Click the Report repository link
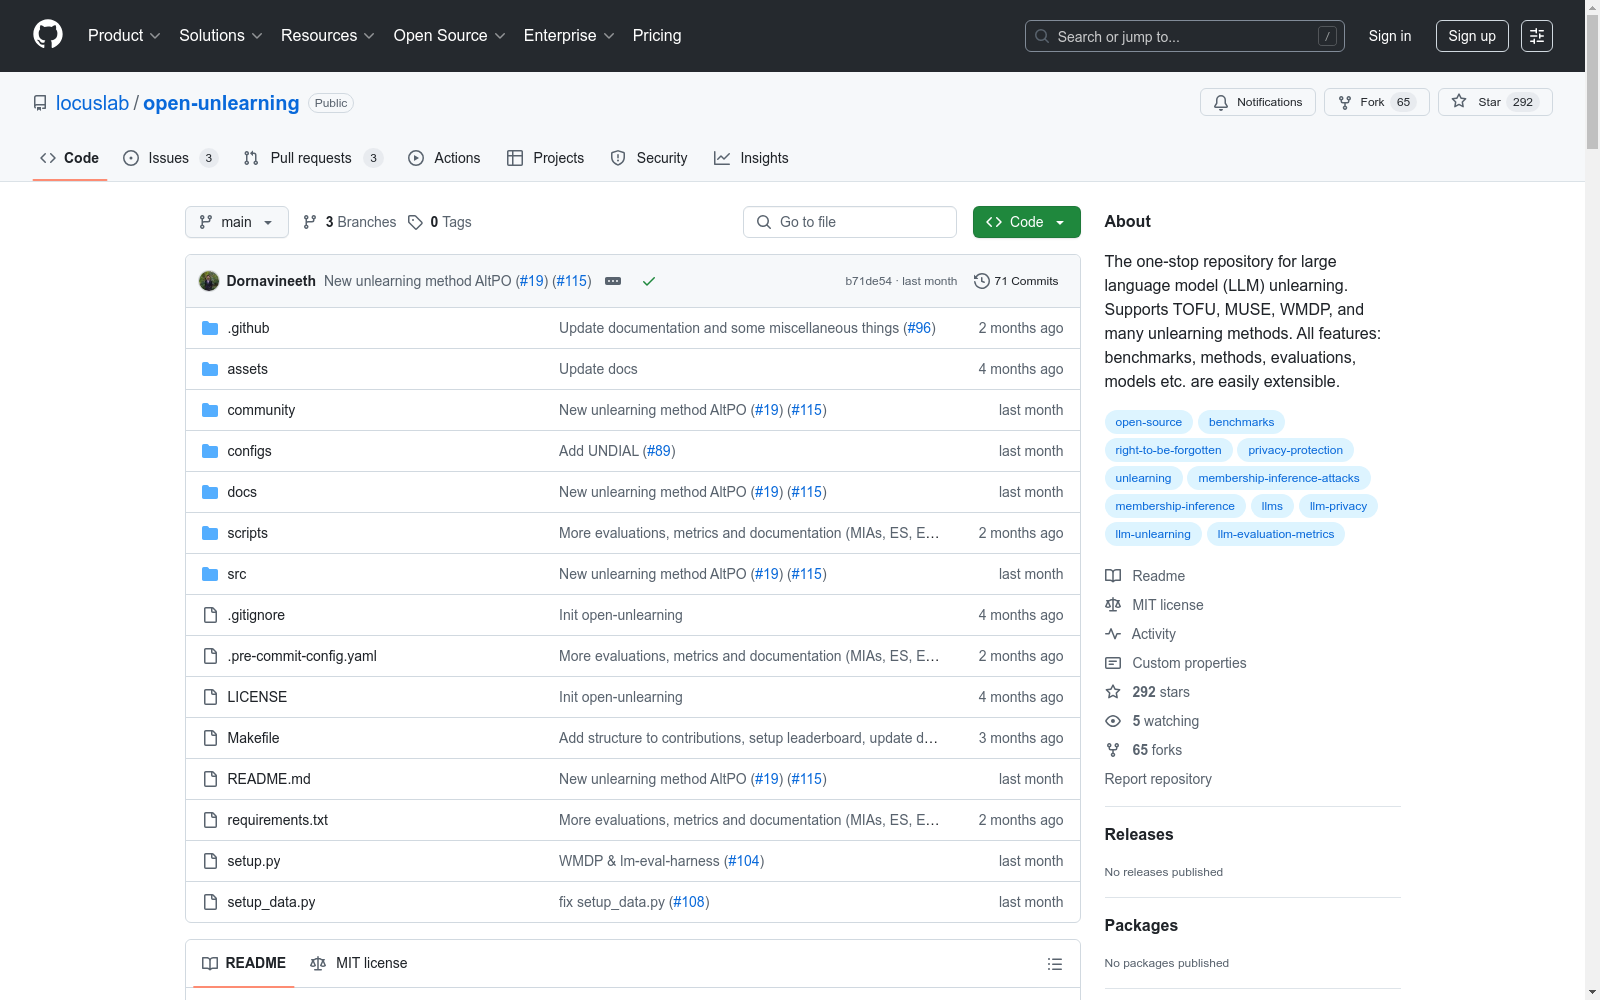This screenshot has width=1600, height=1000. pos(1158,779)
